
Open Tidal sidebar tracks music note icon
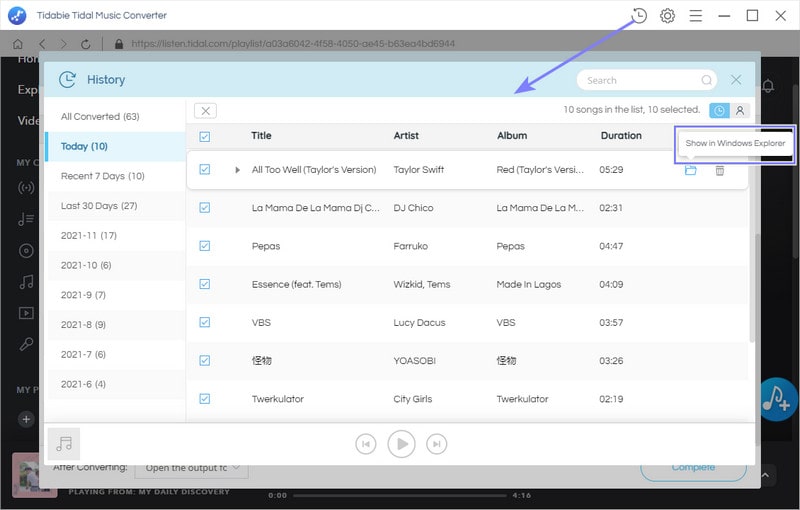[x=26, y=282]
